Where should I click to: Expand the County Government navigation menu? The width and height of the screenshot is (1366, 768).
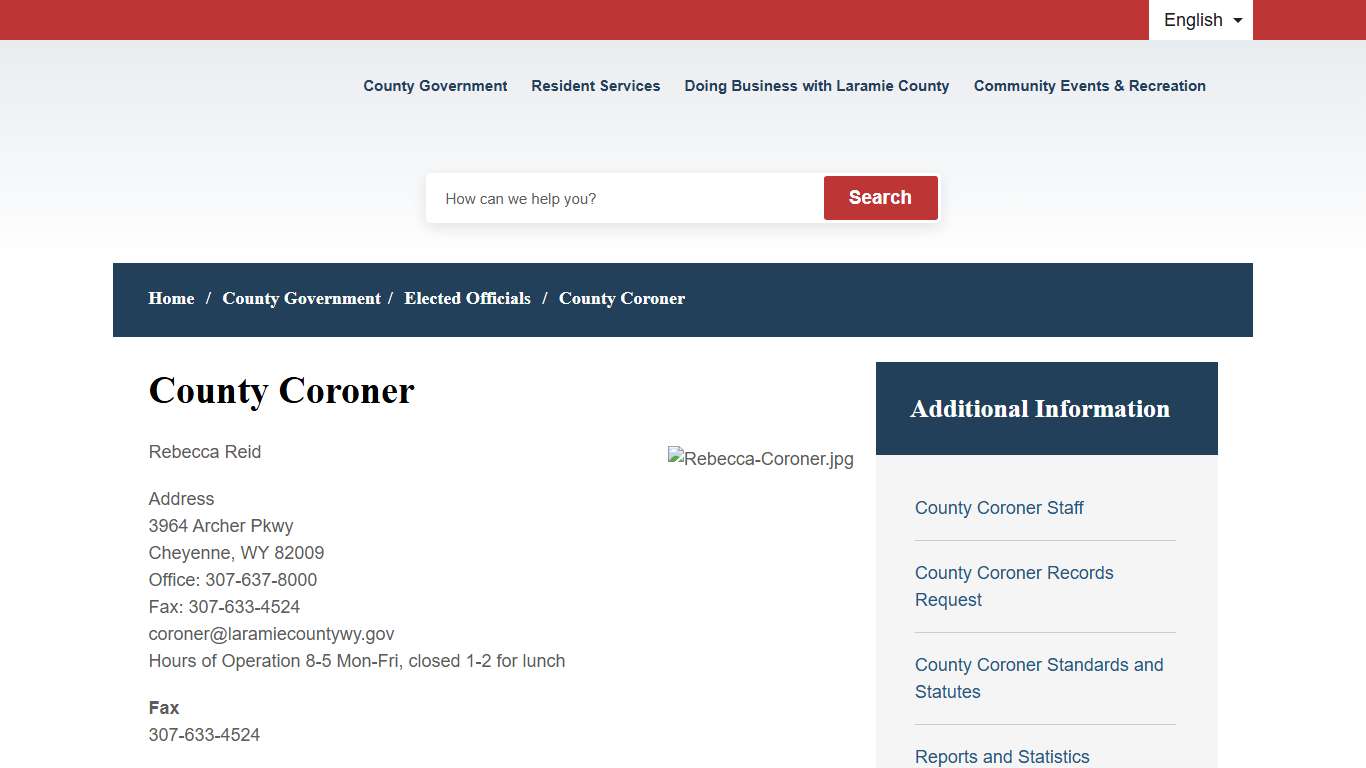[435, 86]
